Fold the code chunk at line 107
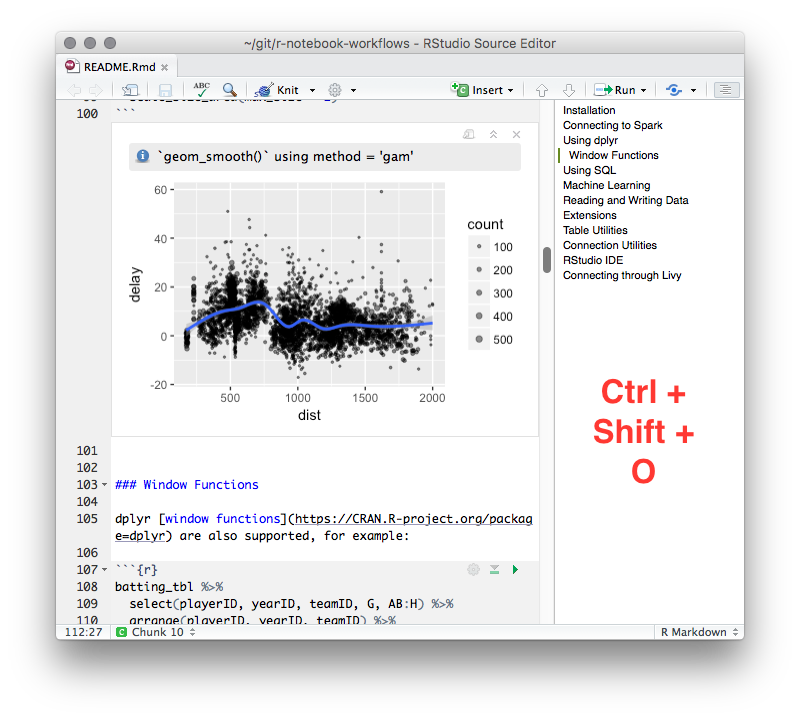 (106, 569)
